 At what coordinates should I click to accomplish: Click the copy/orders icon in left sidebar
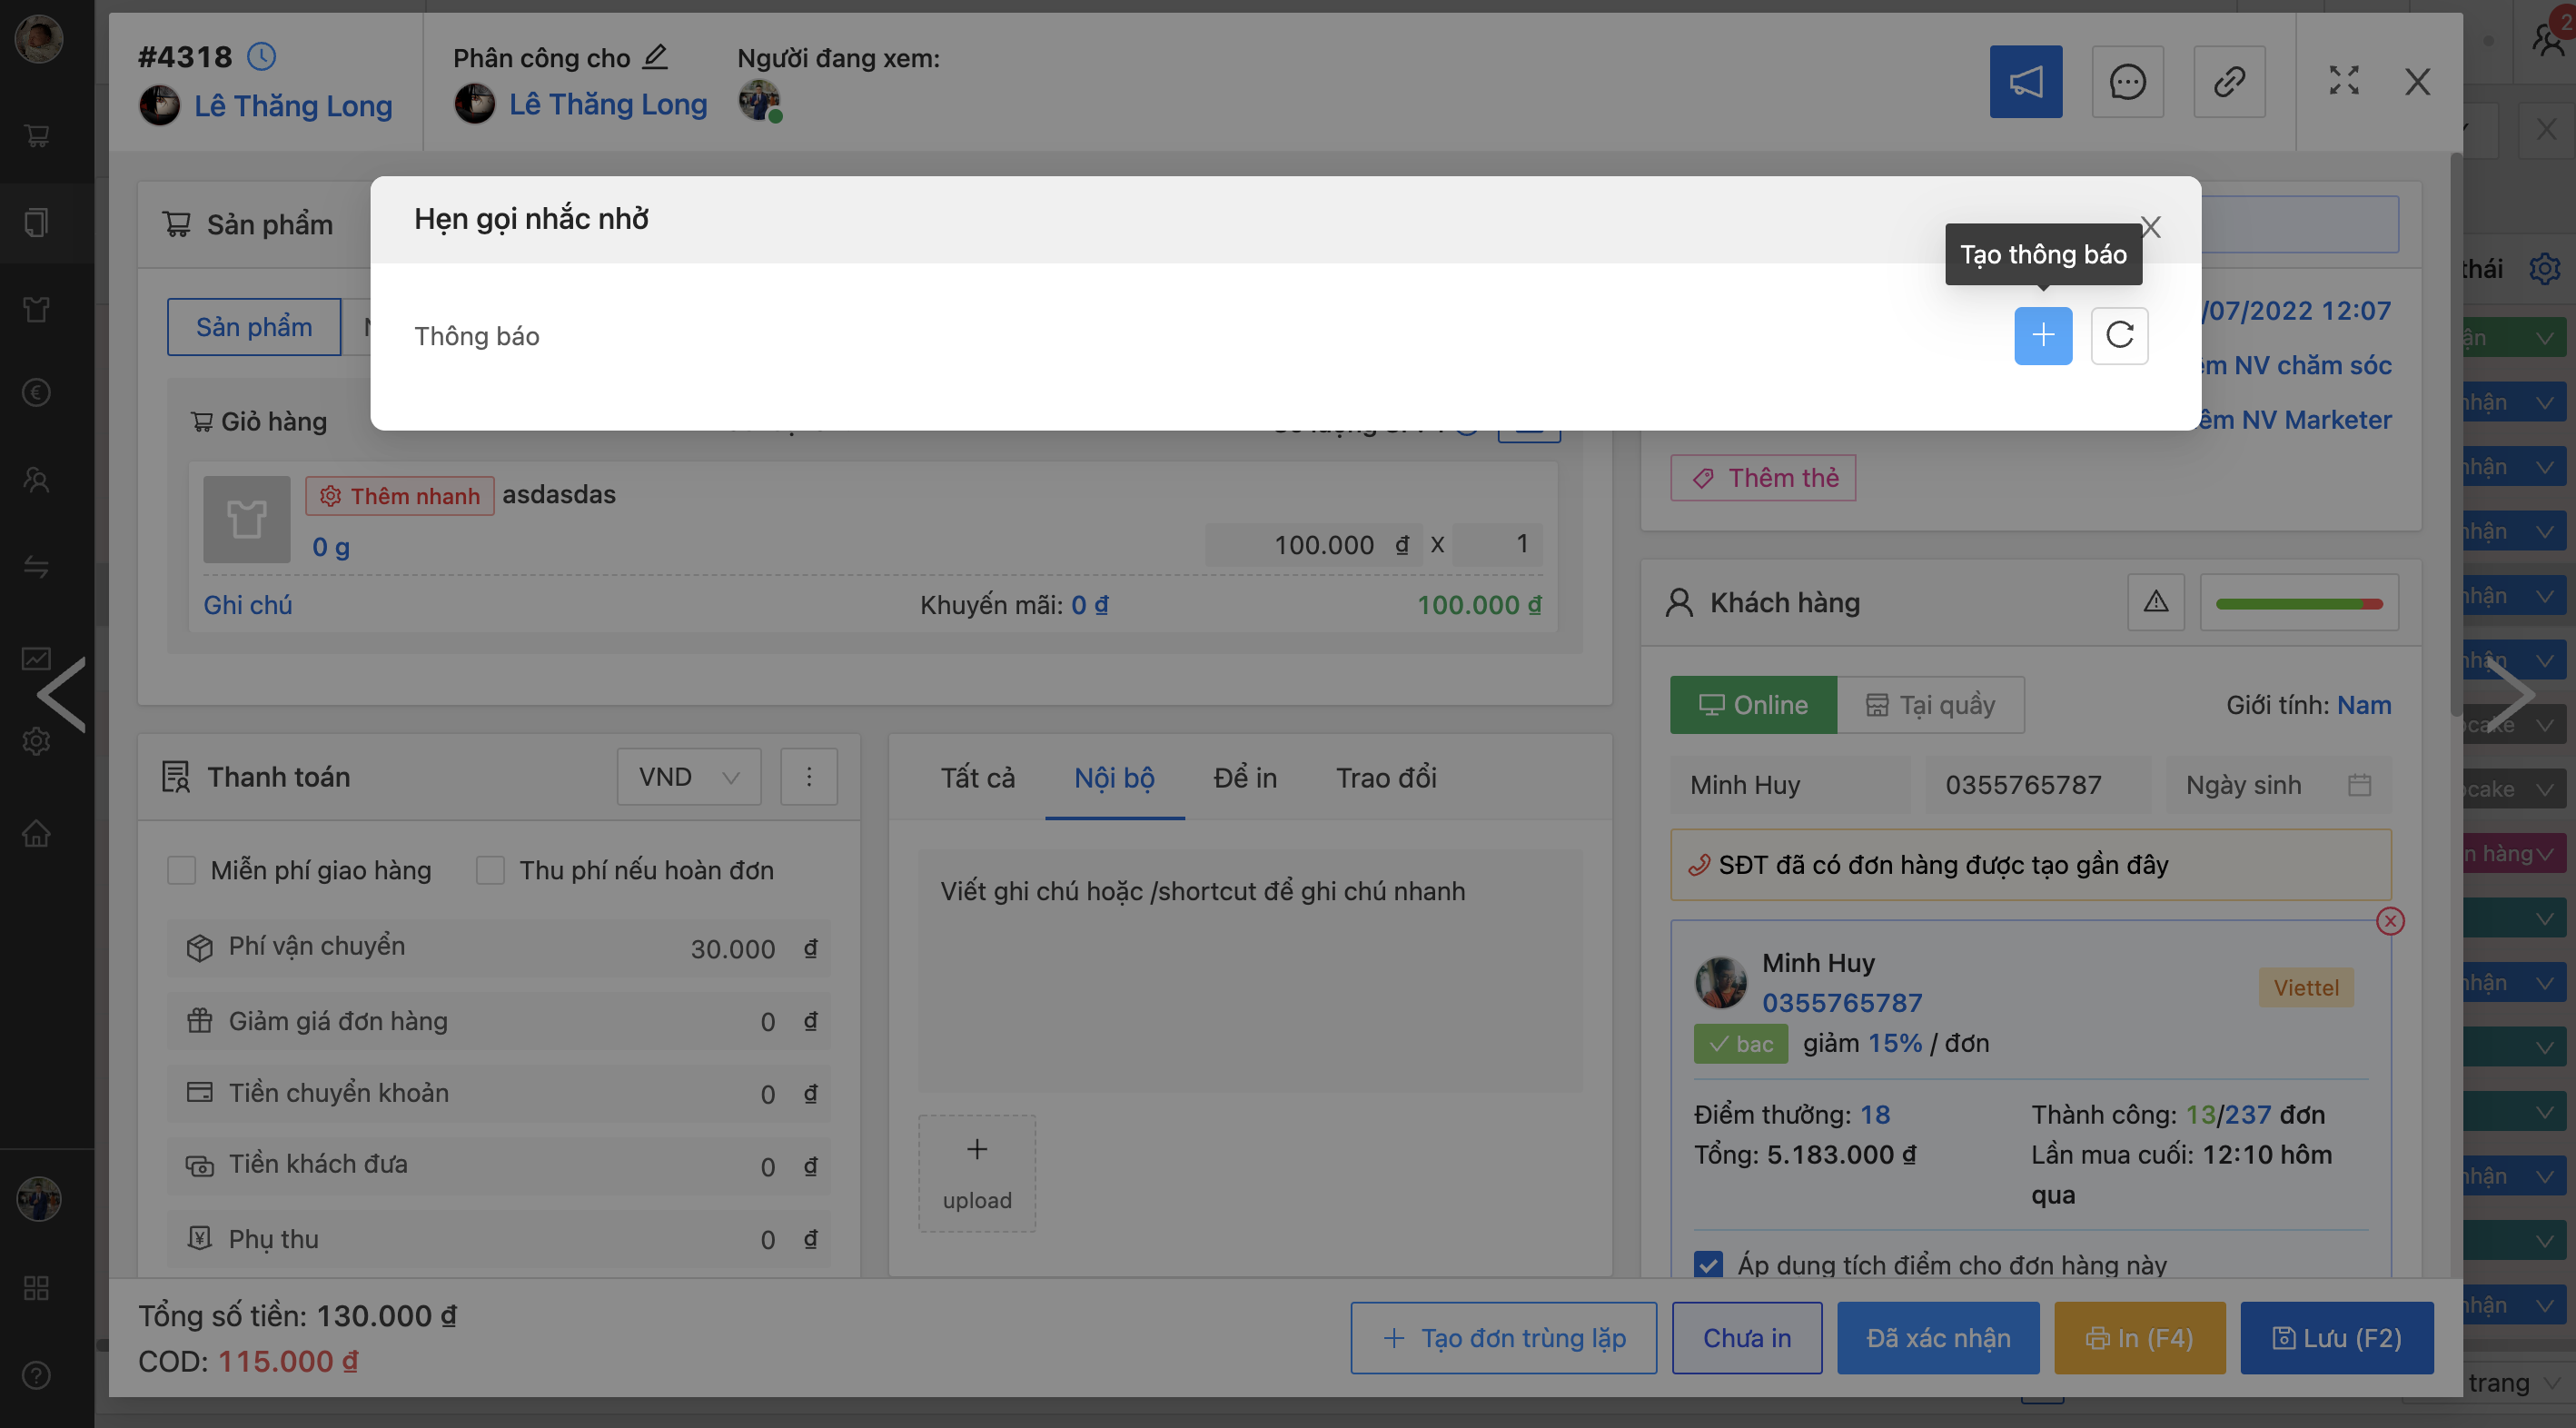[37, 222]
